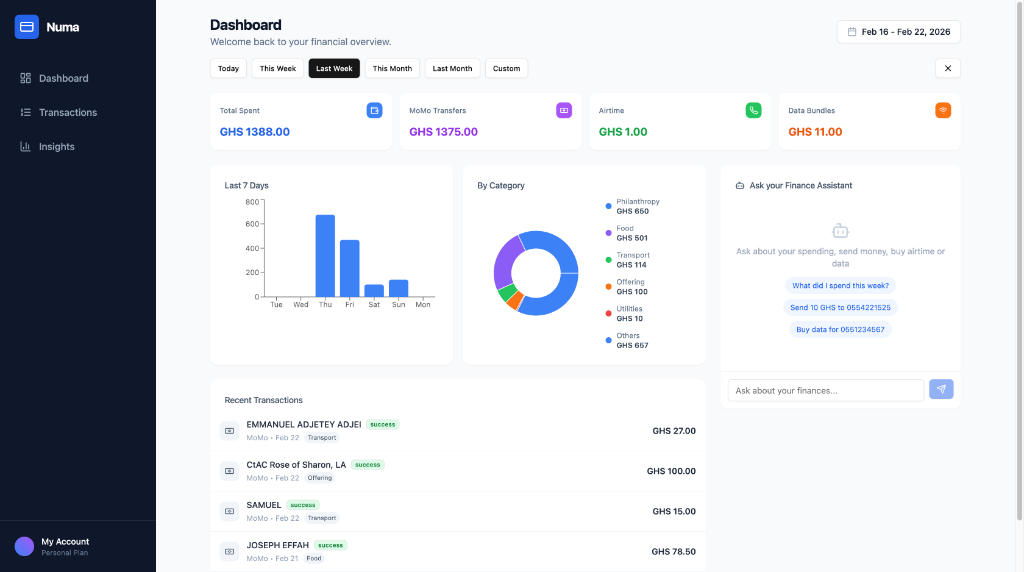The image size is (1024, 572).
Task: Select the Last Month filter
Action: 453,69
